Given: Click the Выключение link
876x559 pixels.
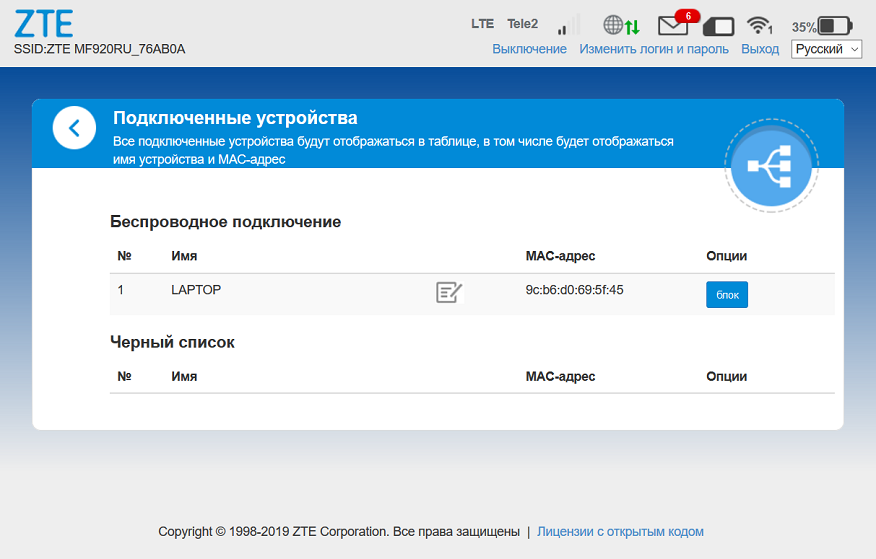Looking at the screenshot, I should tap(529, 49).
